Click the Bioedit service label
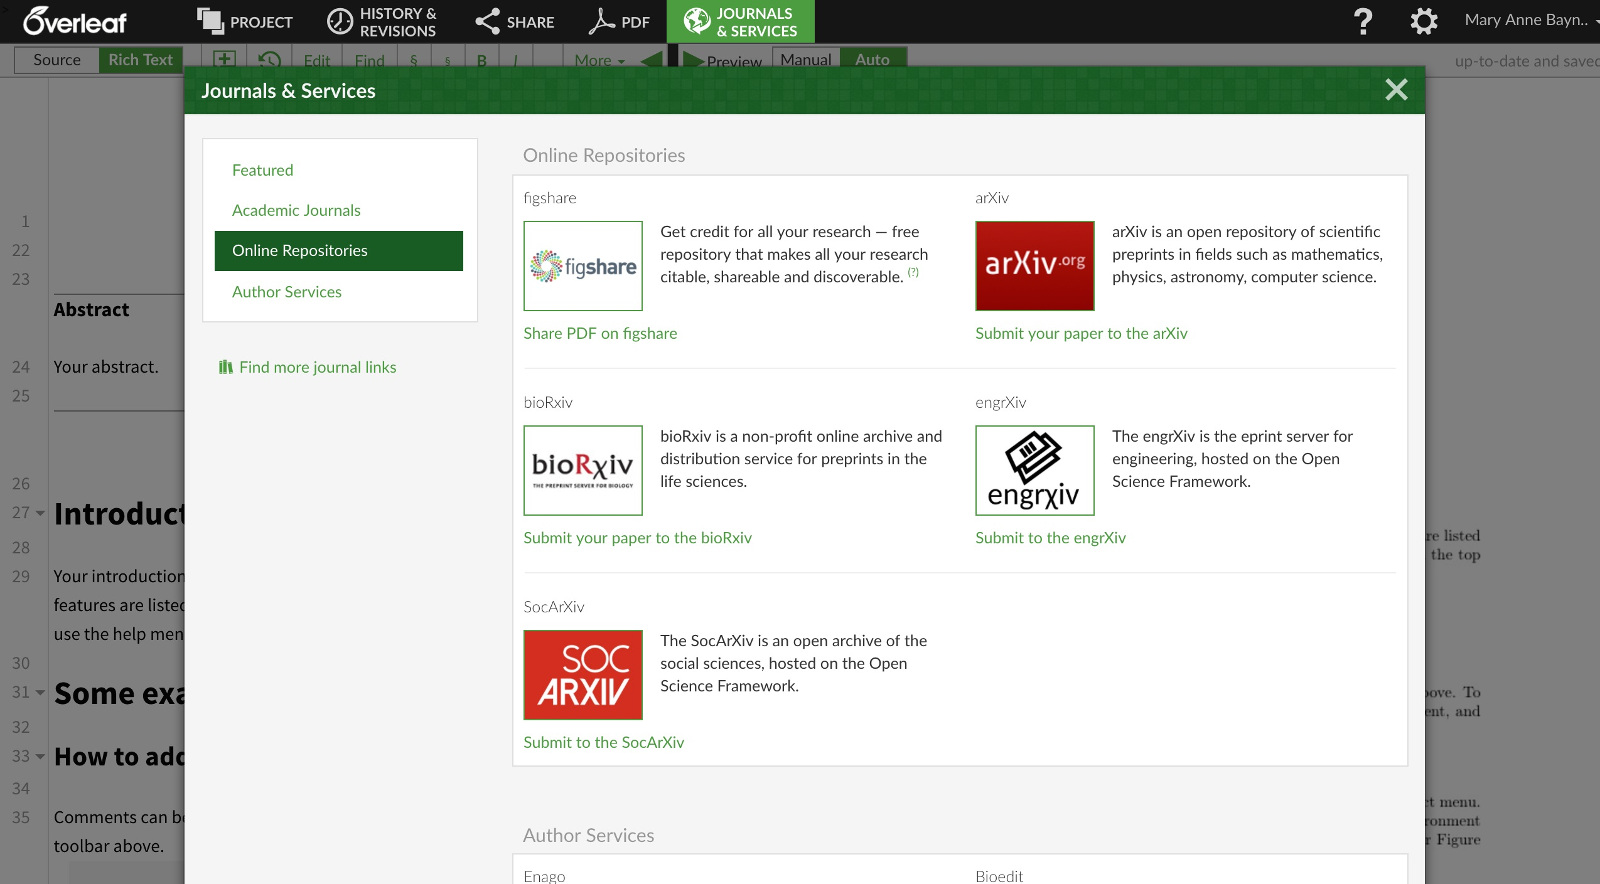1600x884 pixels. [x=999, y=876]
